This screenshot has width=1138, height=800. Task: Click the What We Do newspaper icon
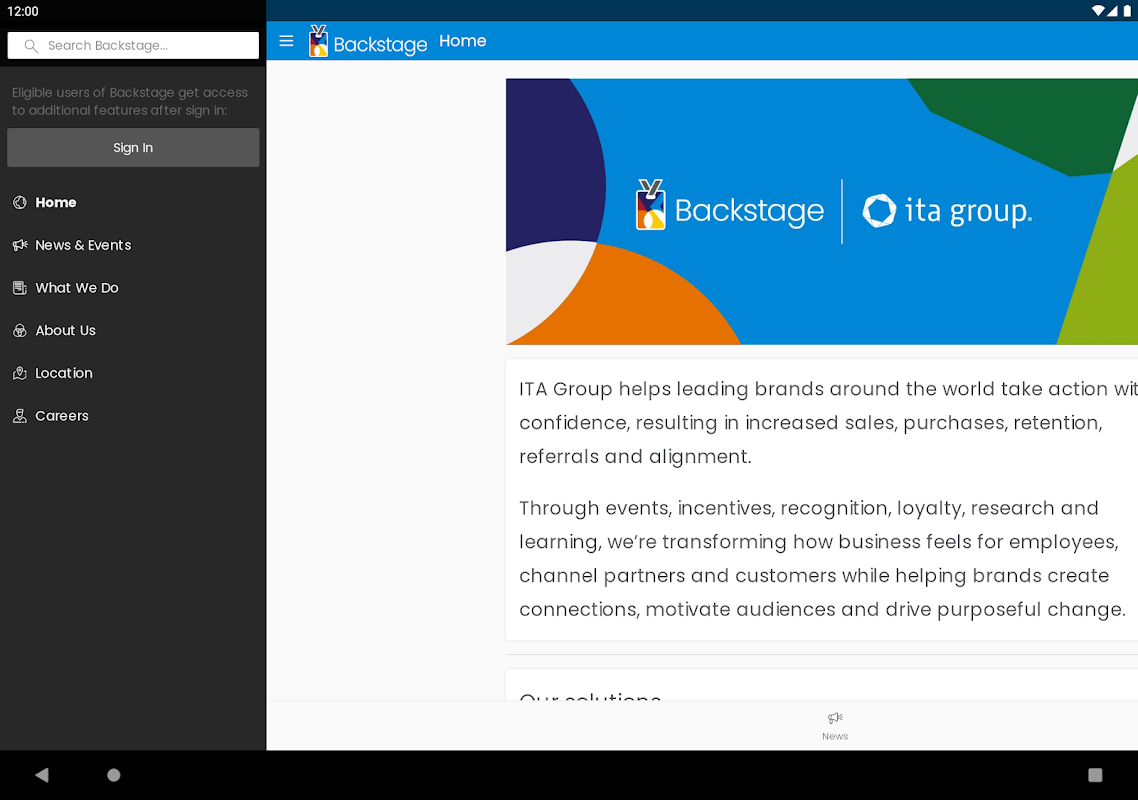click(x=20, y=288)
